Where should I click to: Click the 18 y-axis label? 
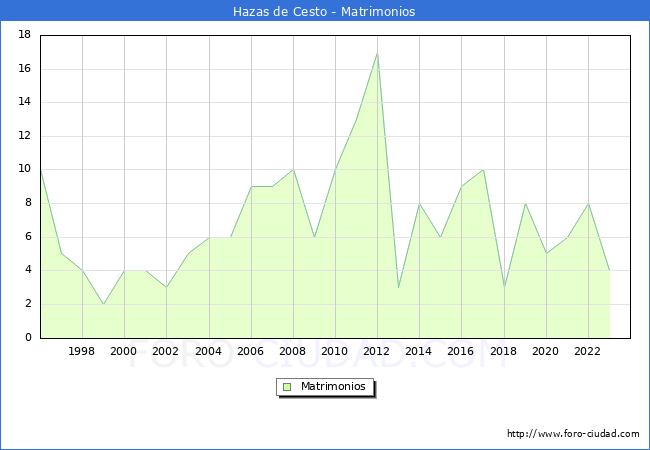click(24, 35)
